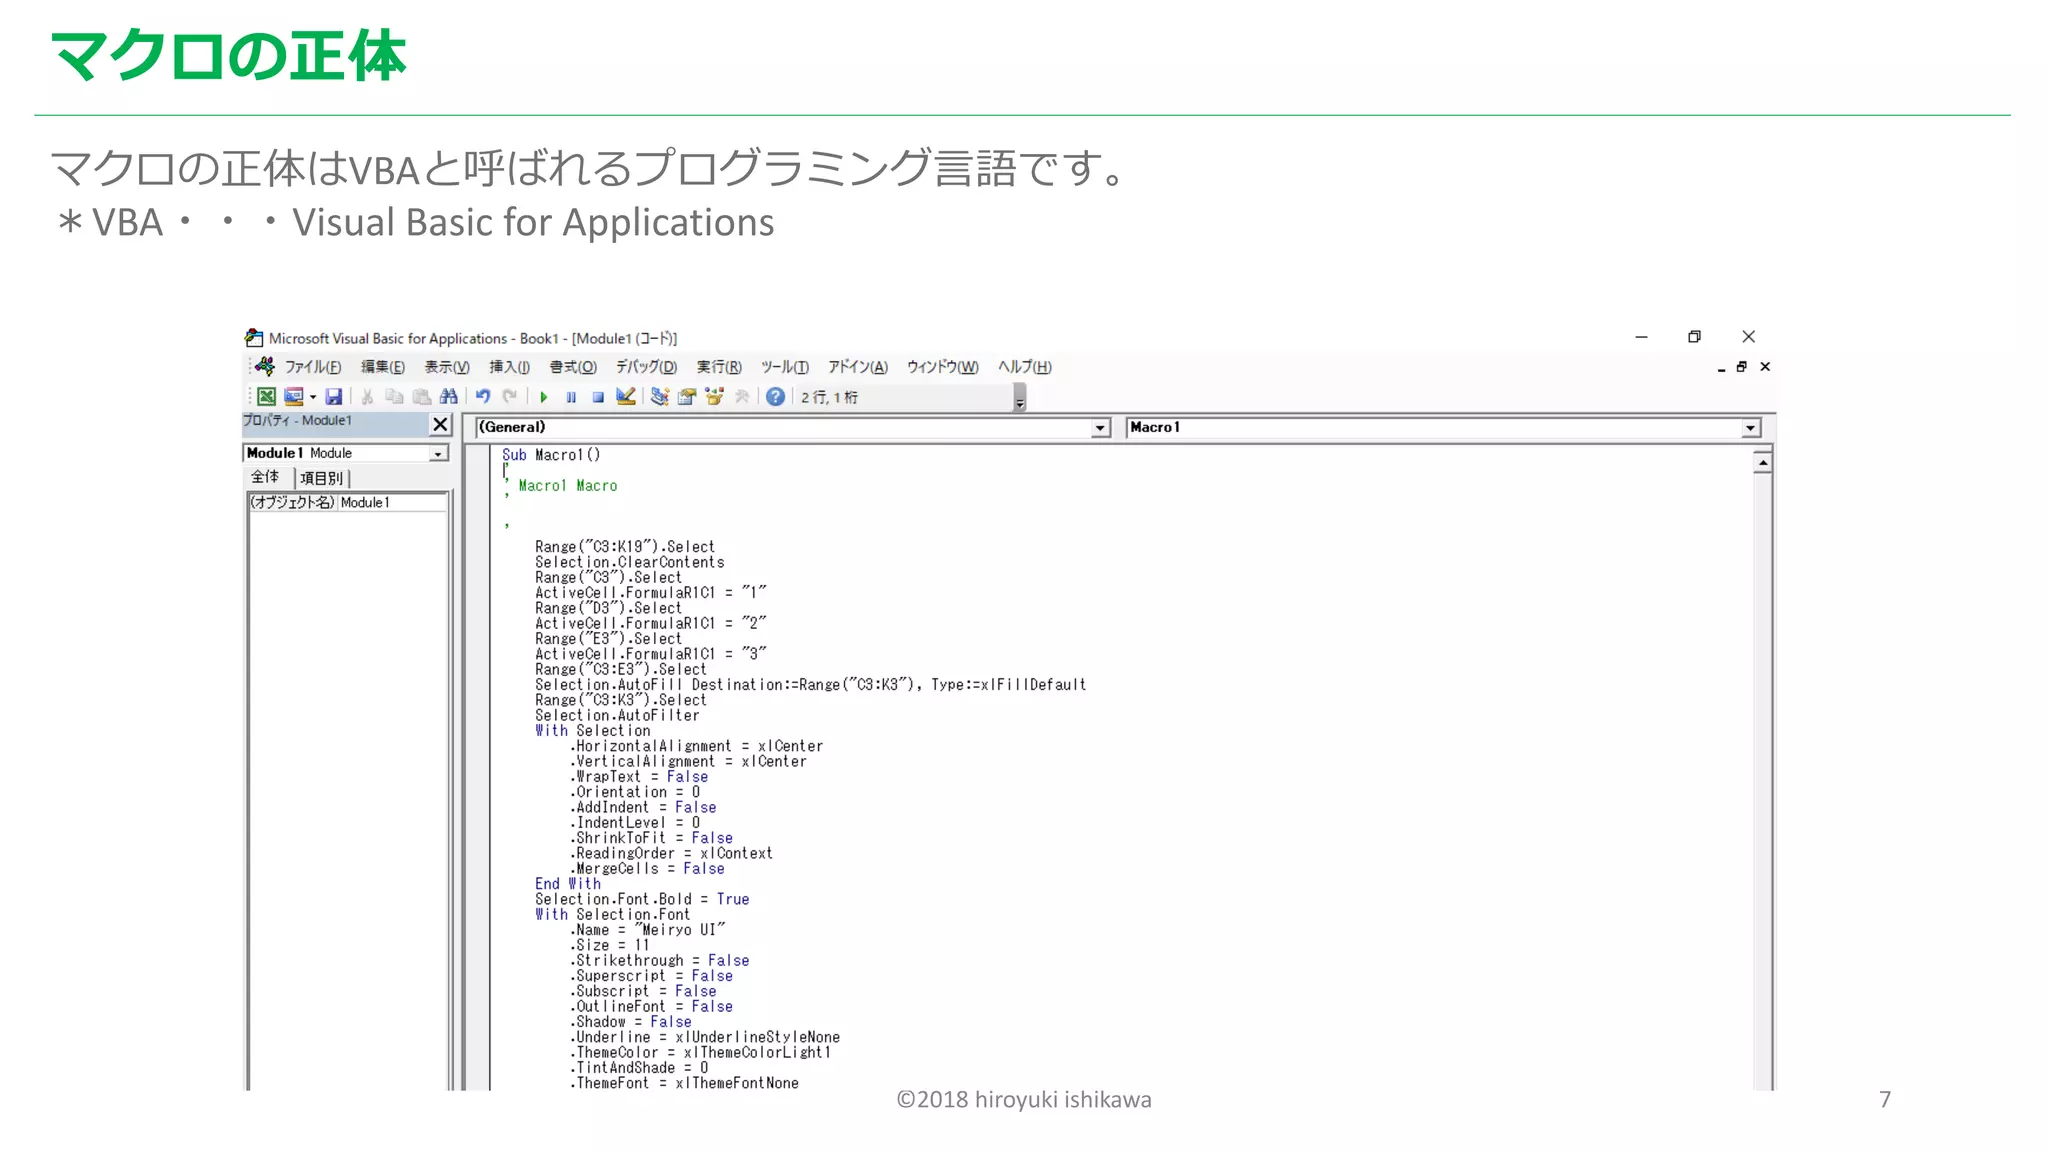Switch to the 全体 properties tab

[265, 477]
